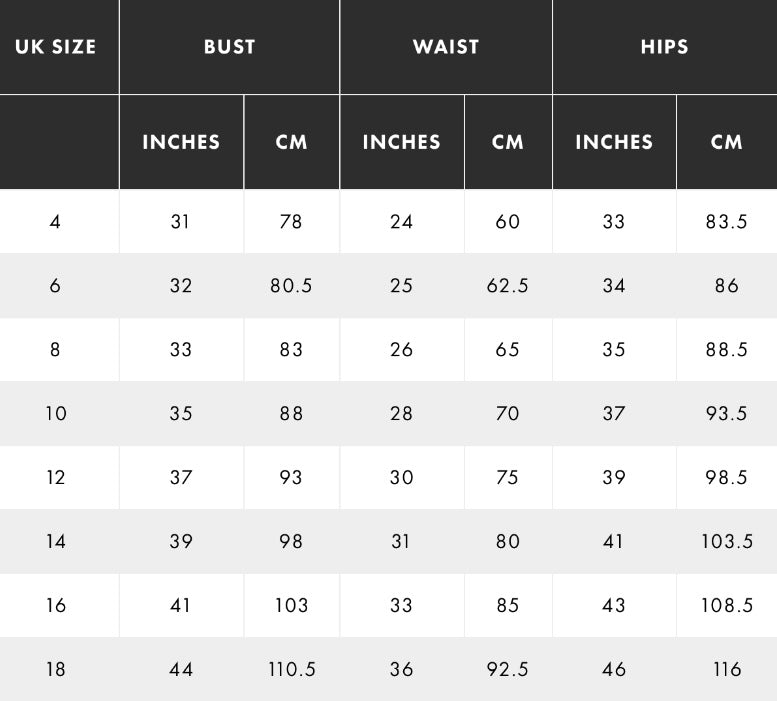Select the INCHES subheader under HIPS
Image resolution: width=777 pixels, height=701 pixels.
pyautogui.click(x=614, y=142)
